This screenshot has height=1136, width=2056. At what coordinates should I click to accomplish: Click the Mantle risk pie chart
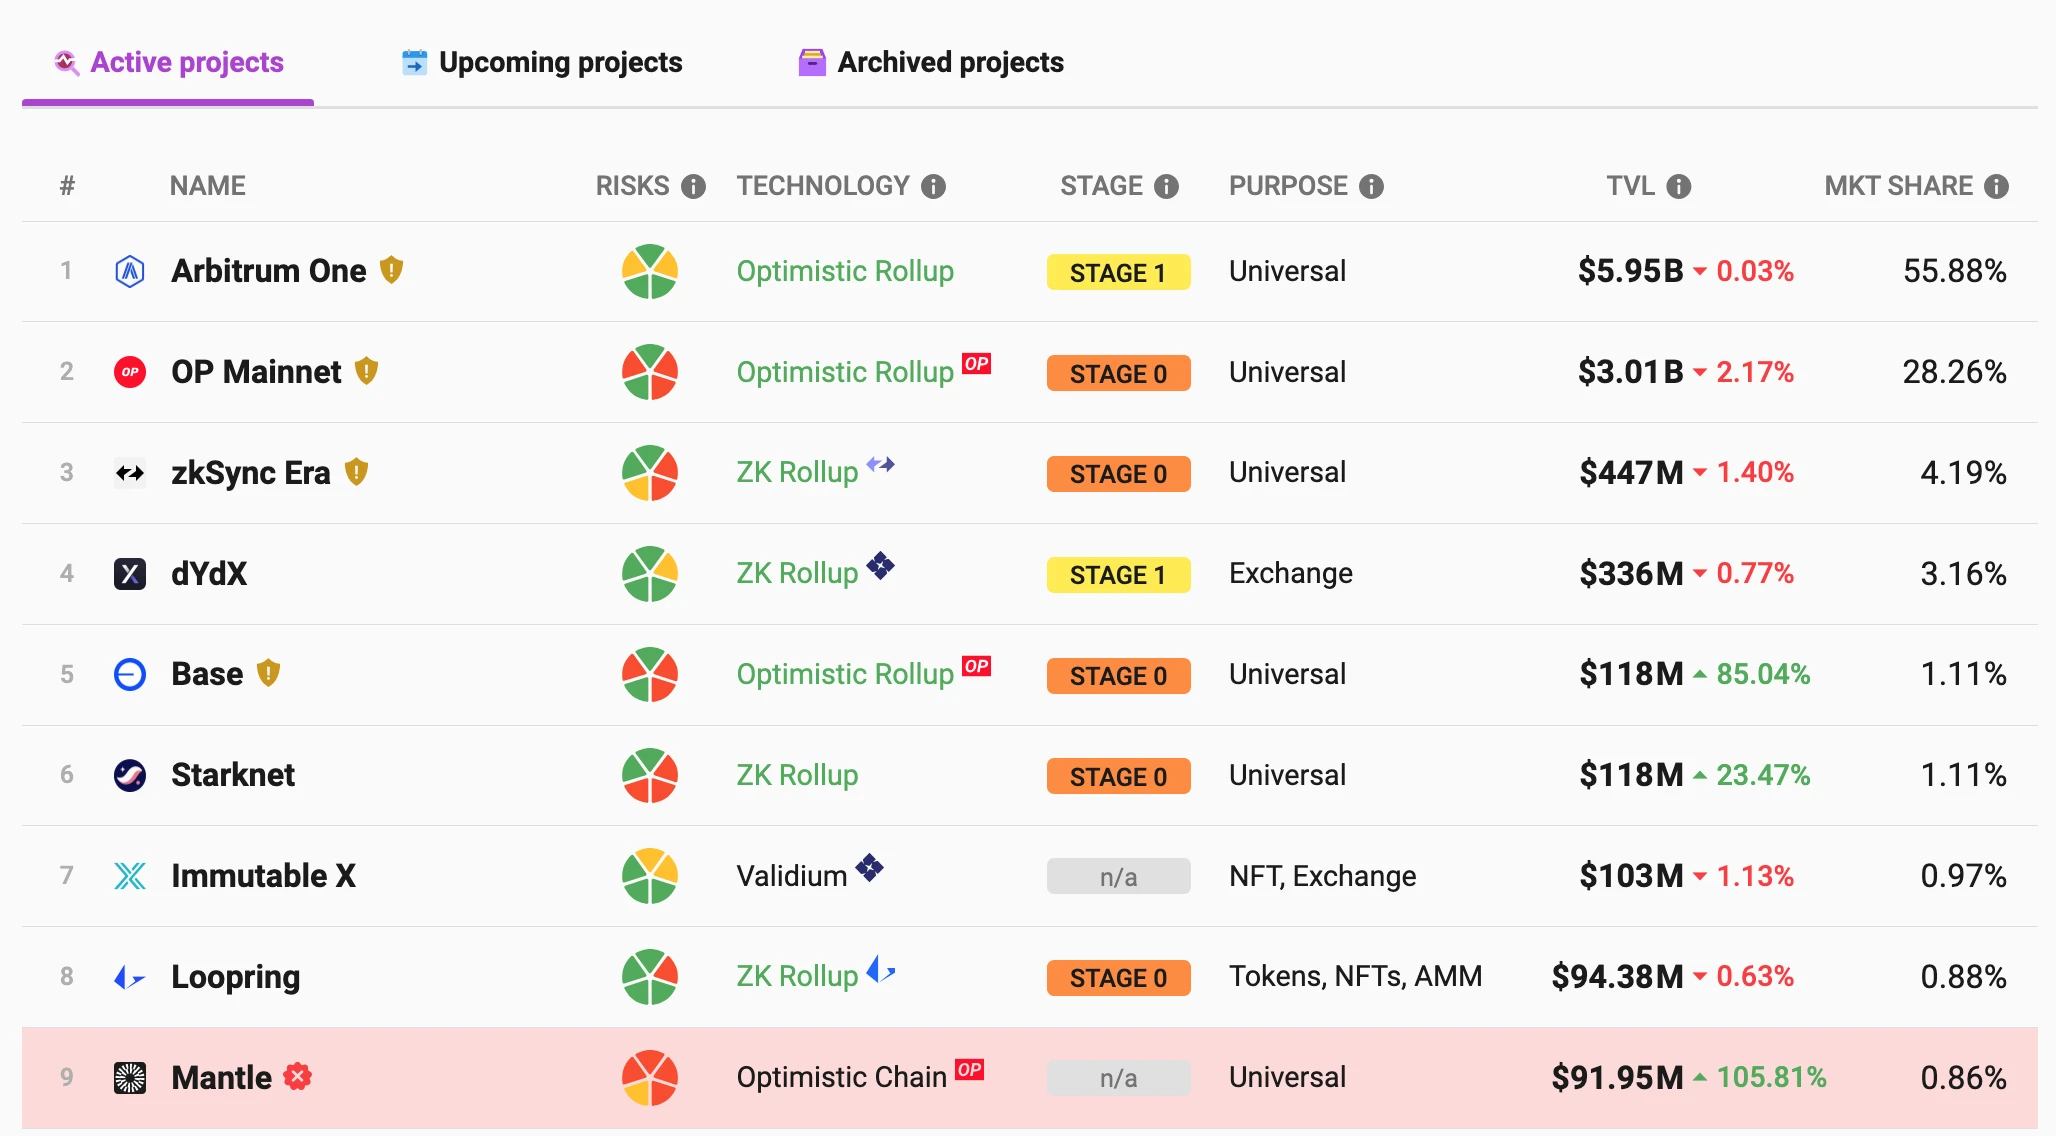click(650, 1078)
